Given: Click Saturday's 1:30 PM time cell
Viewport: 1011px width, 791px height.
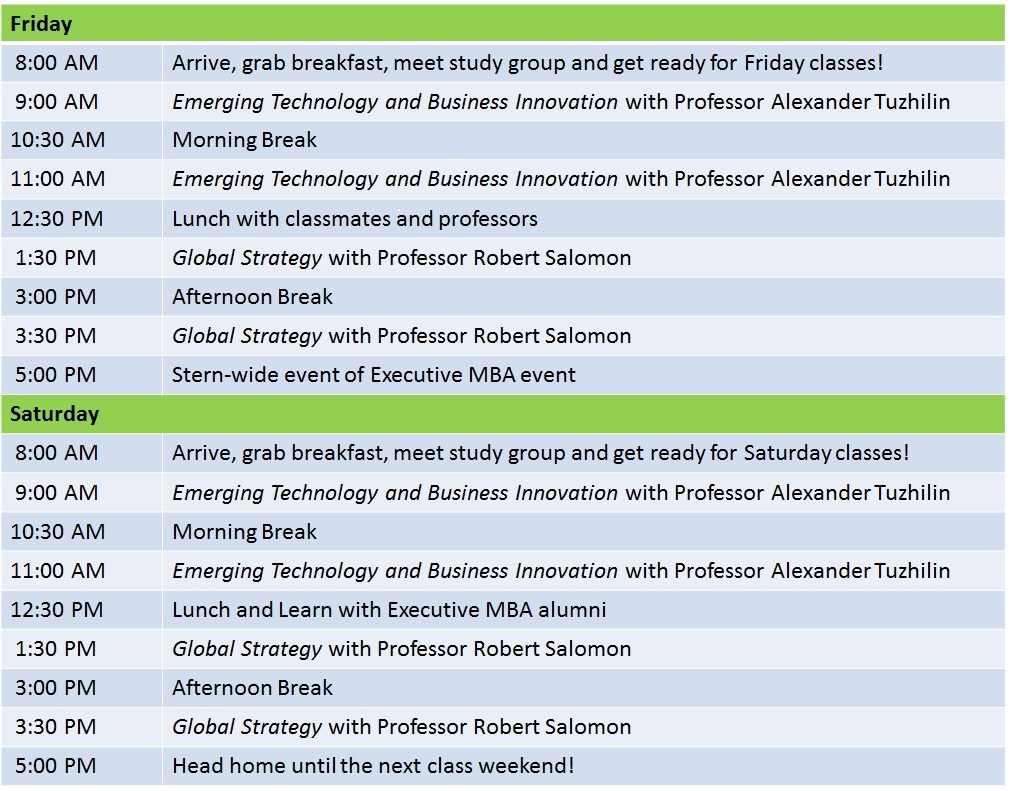Looking at the screenshot, I should [57, 649].
